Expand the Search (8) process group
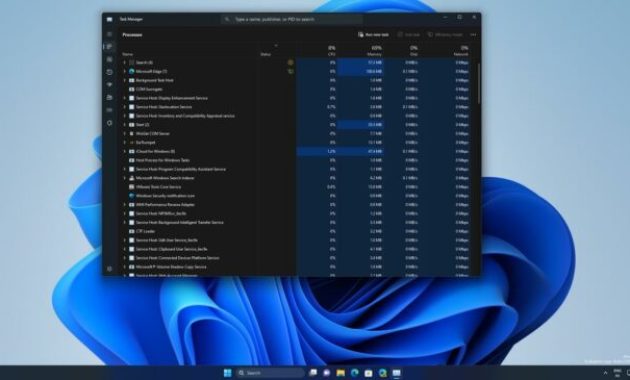 [x=125, y=63]
